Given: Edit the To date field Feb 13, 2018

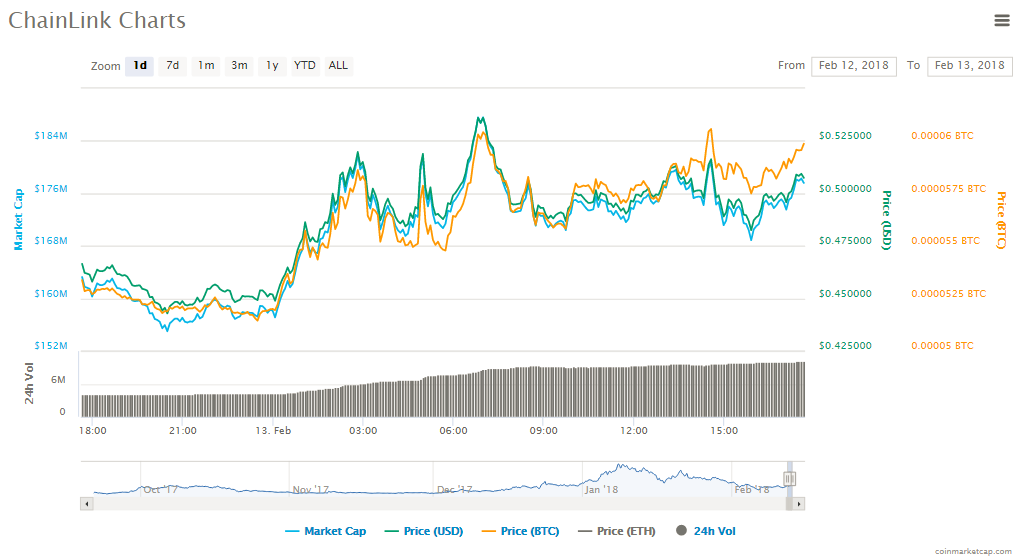Looking at the screenshot, I should pos(969,66).
